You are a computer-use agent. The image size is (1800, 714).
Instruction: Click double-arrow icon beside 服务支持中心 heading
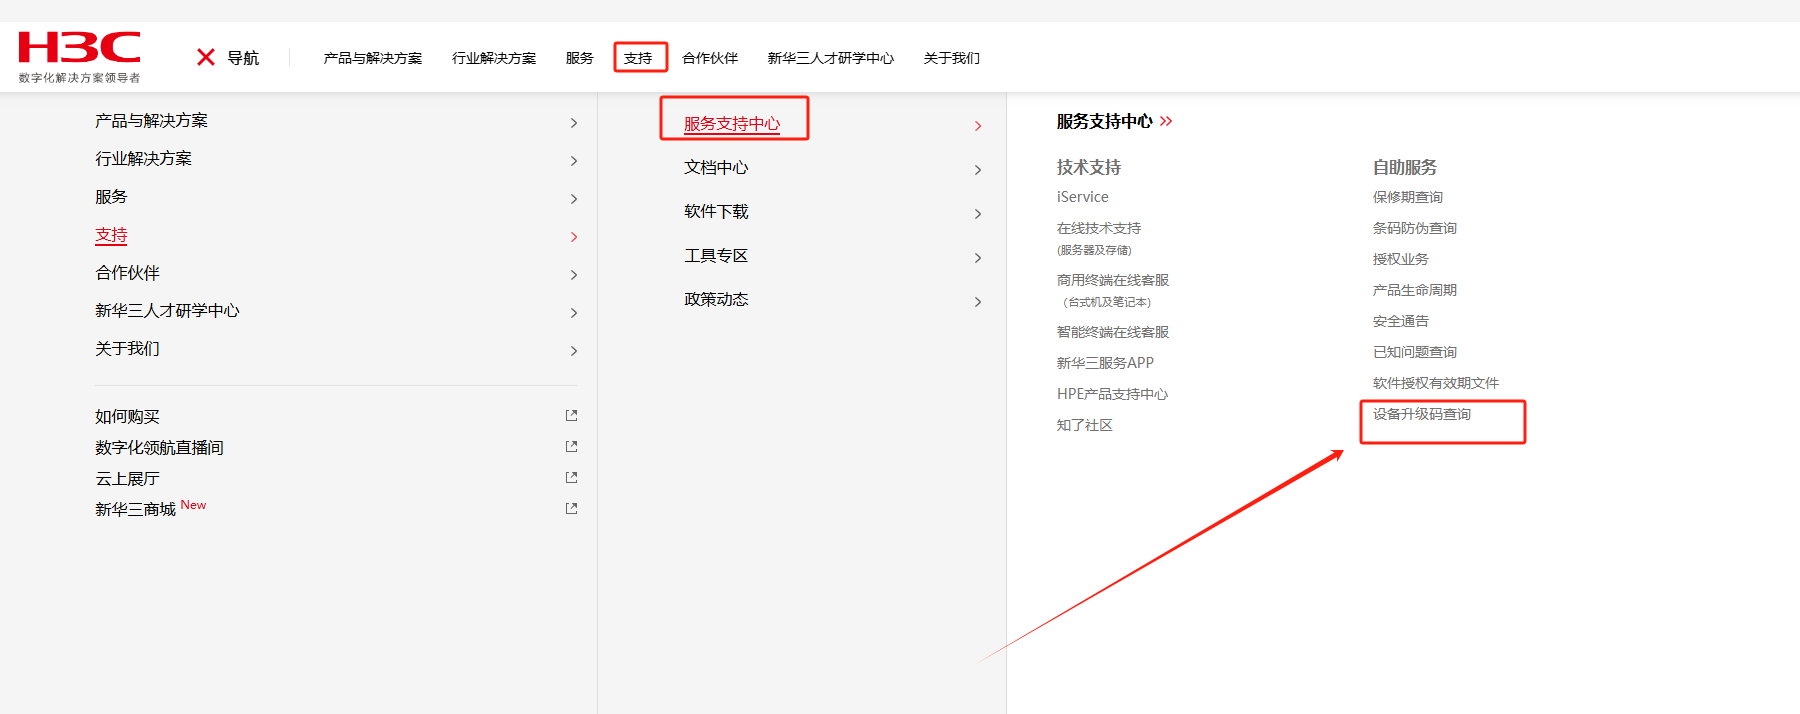[x=1166, y=121]
